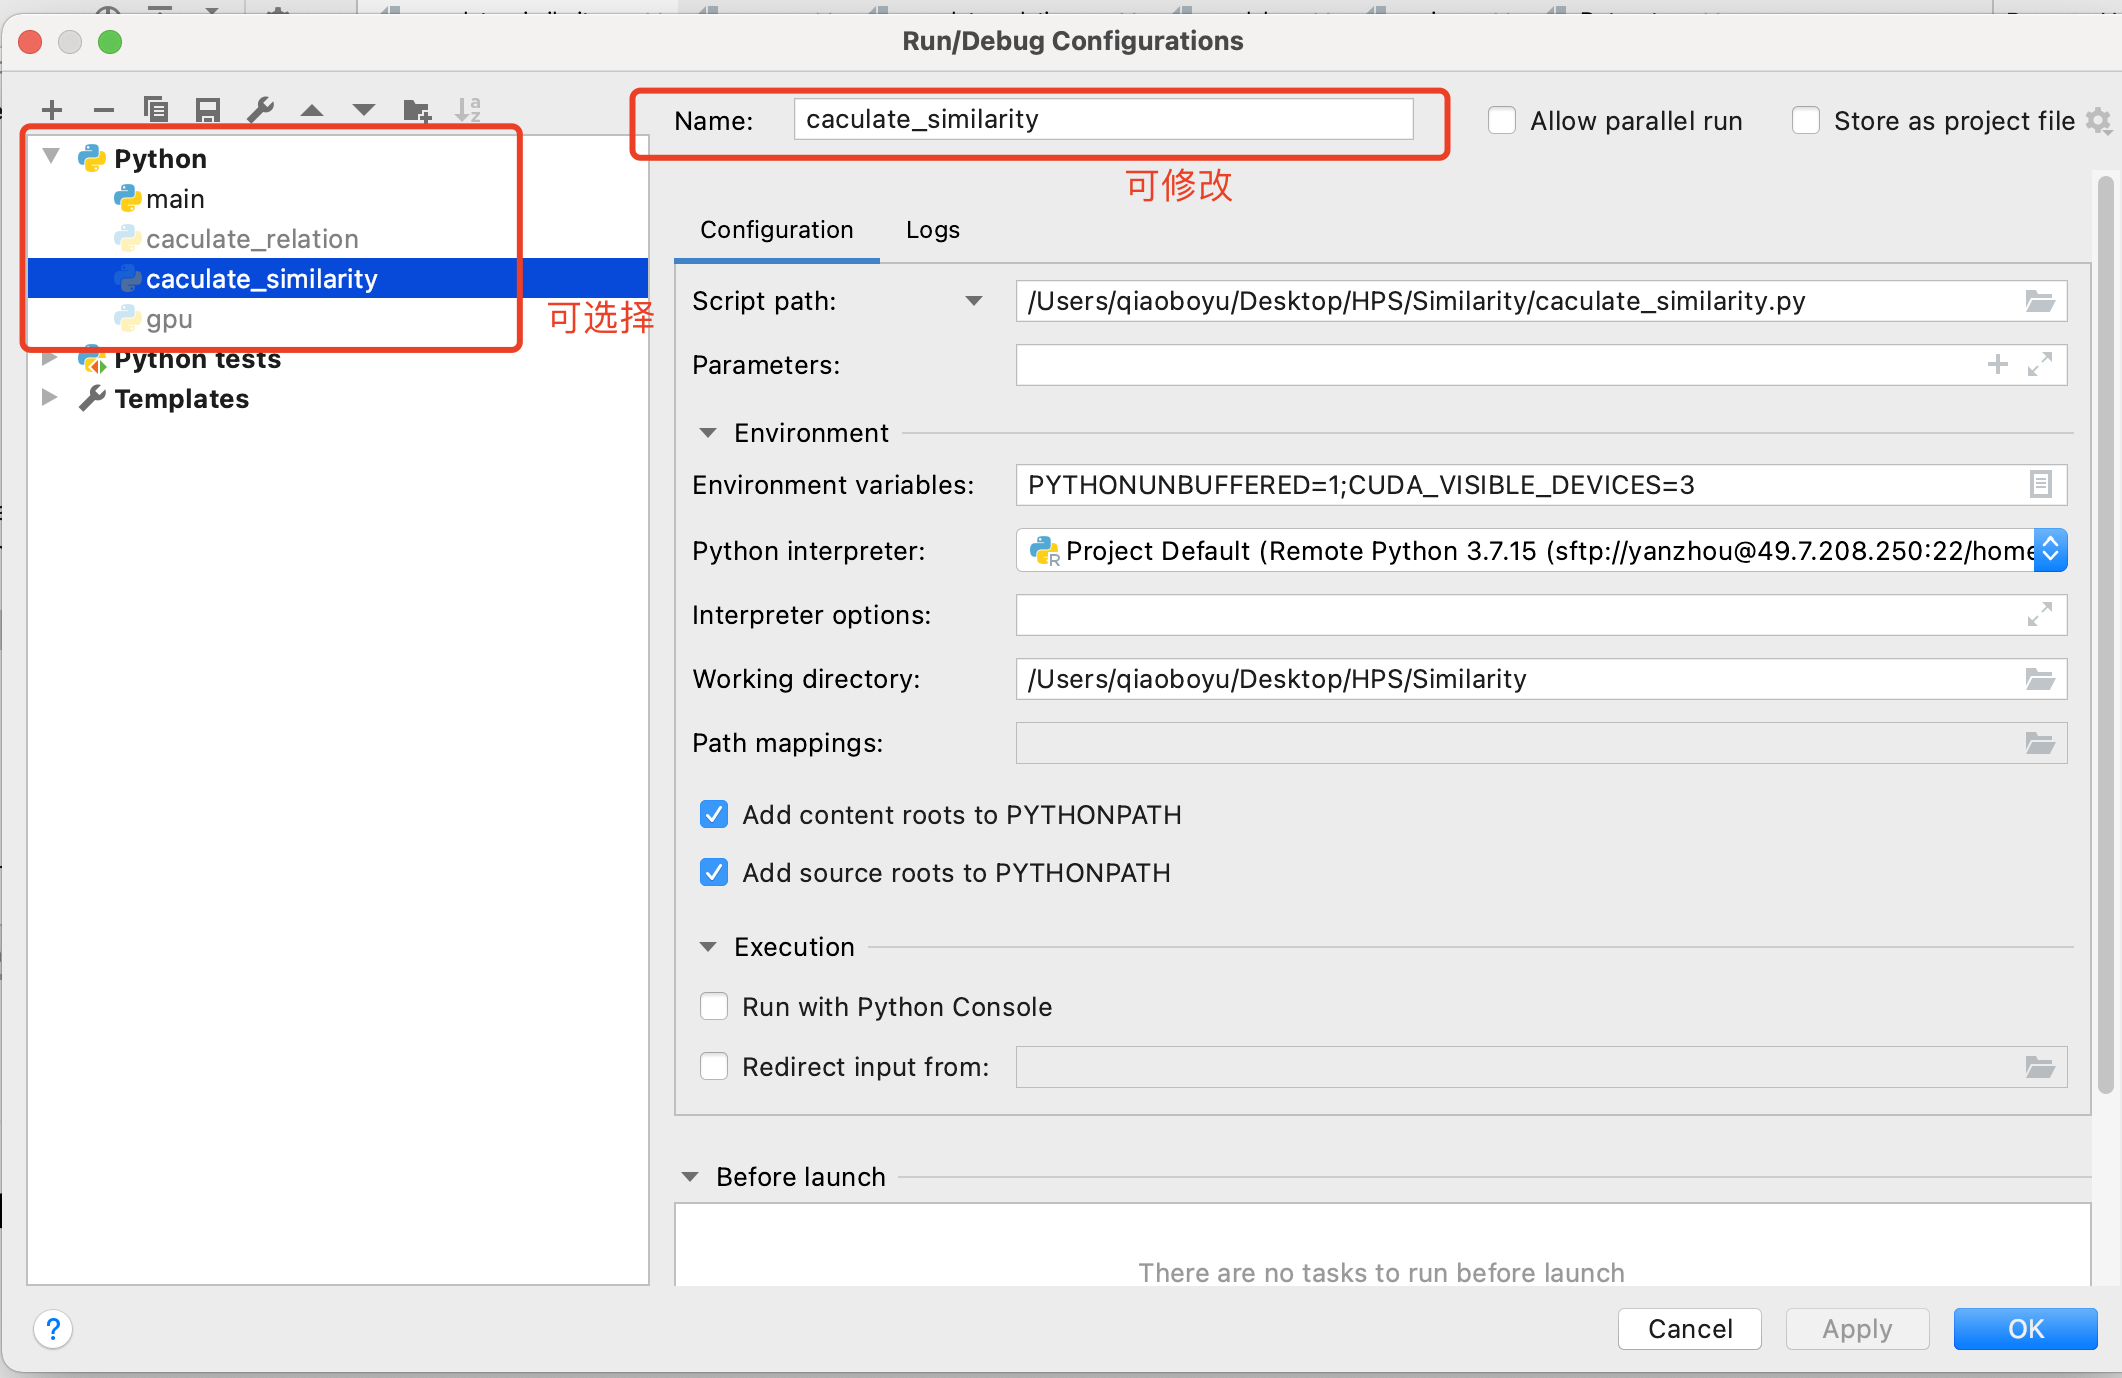Click the edit templates wrench icon
This screenshot has width=2122, height=1378.
tap(260, 110)
